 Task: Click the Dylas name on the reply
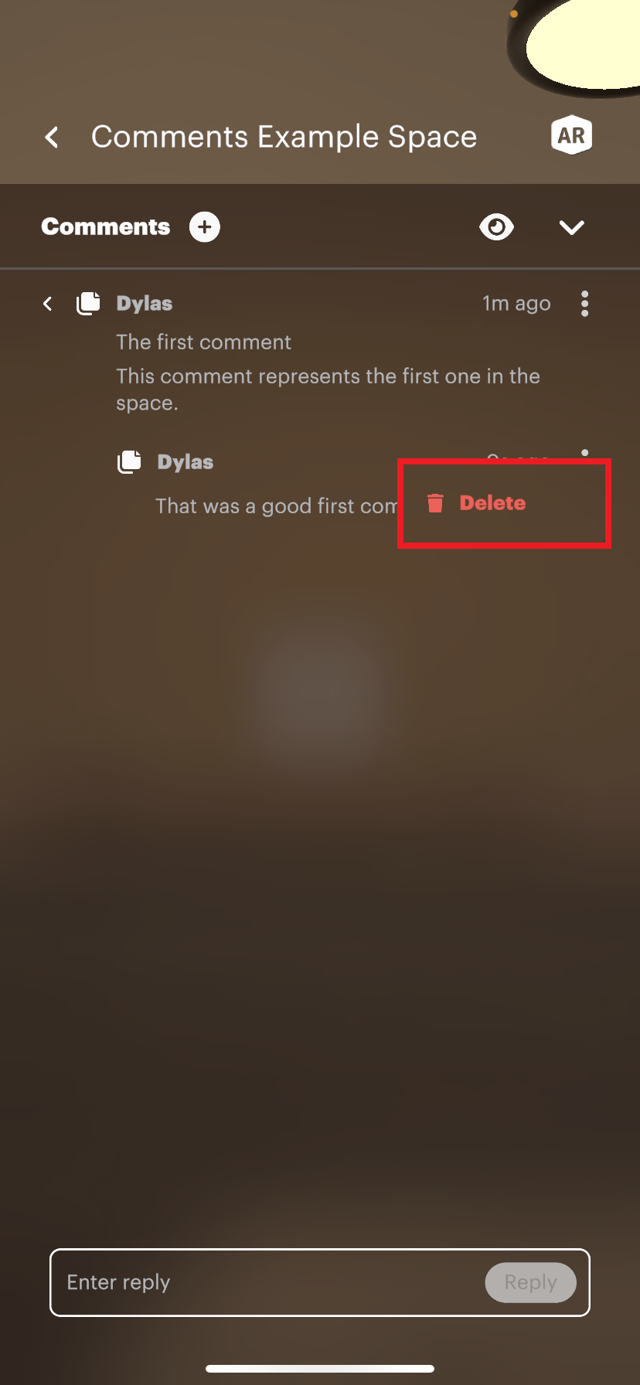click(185, 462)
